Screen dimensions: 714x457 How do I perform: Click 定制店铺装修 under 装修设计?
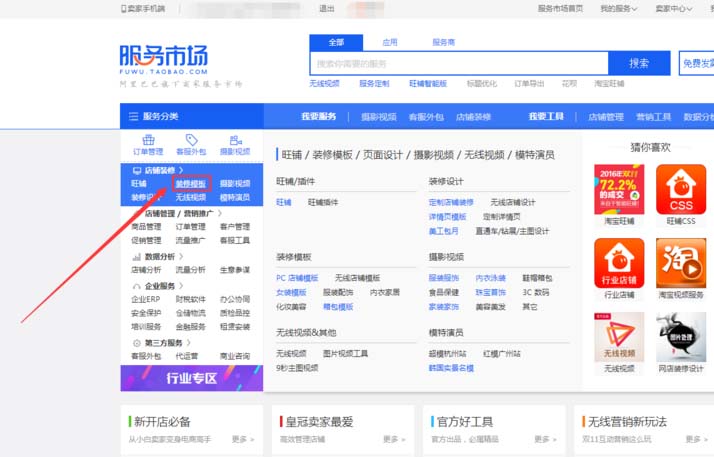tap(451, 202)
